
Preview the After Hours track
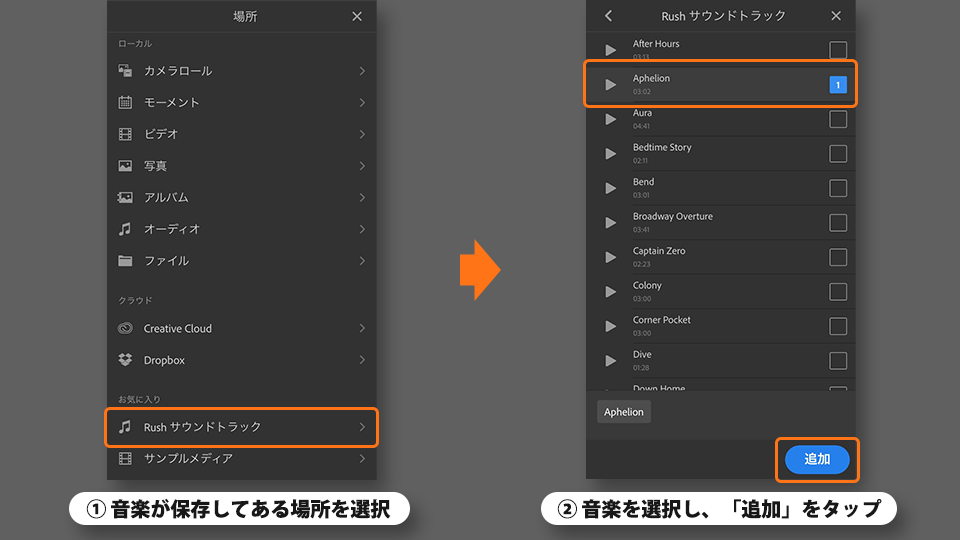tap(610, 50)
